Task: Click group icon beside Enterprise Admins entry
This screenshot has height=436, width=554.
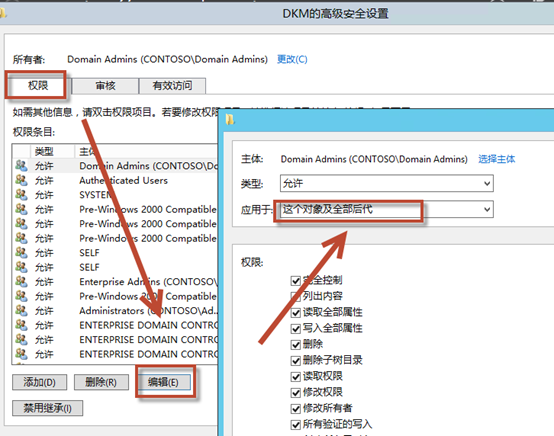Action: [x=21, y=282]
